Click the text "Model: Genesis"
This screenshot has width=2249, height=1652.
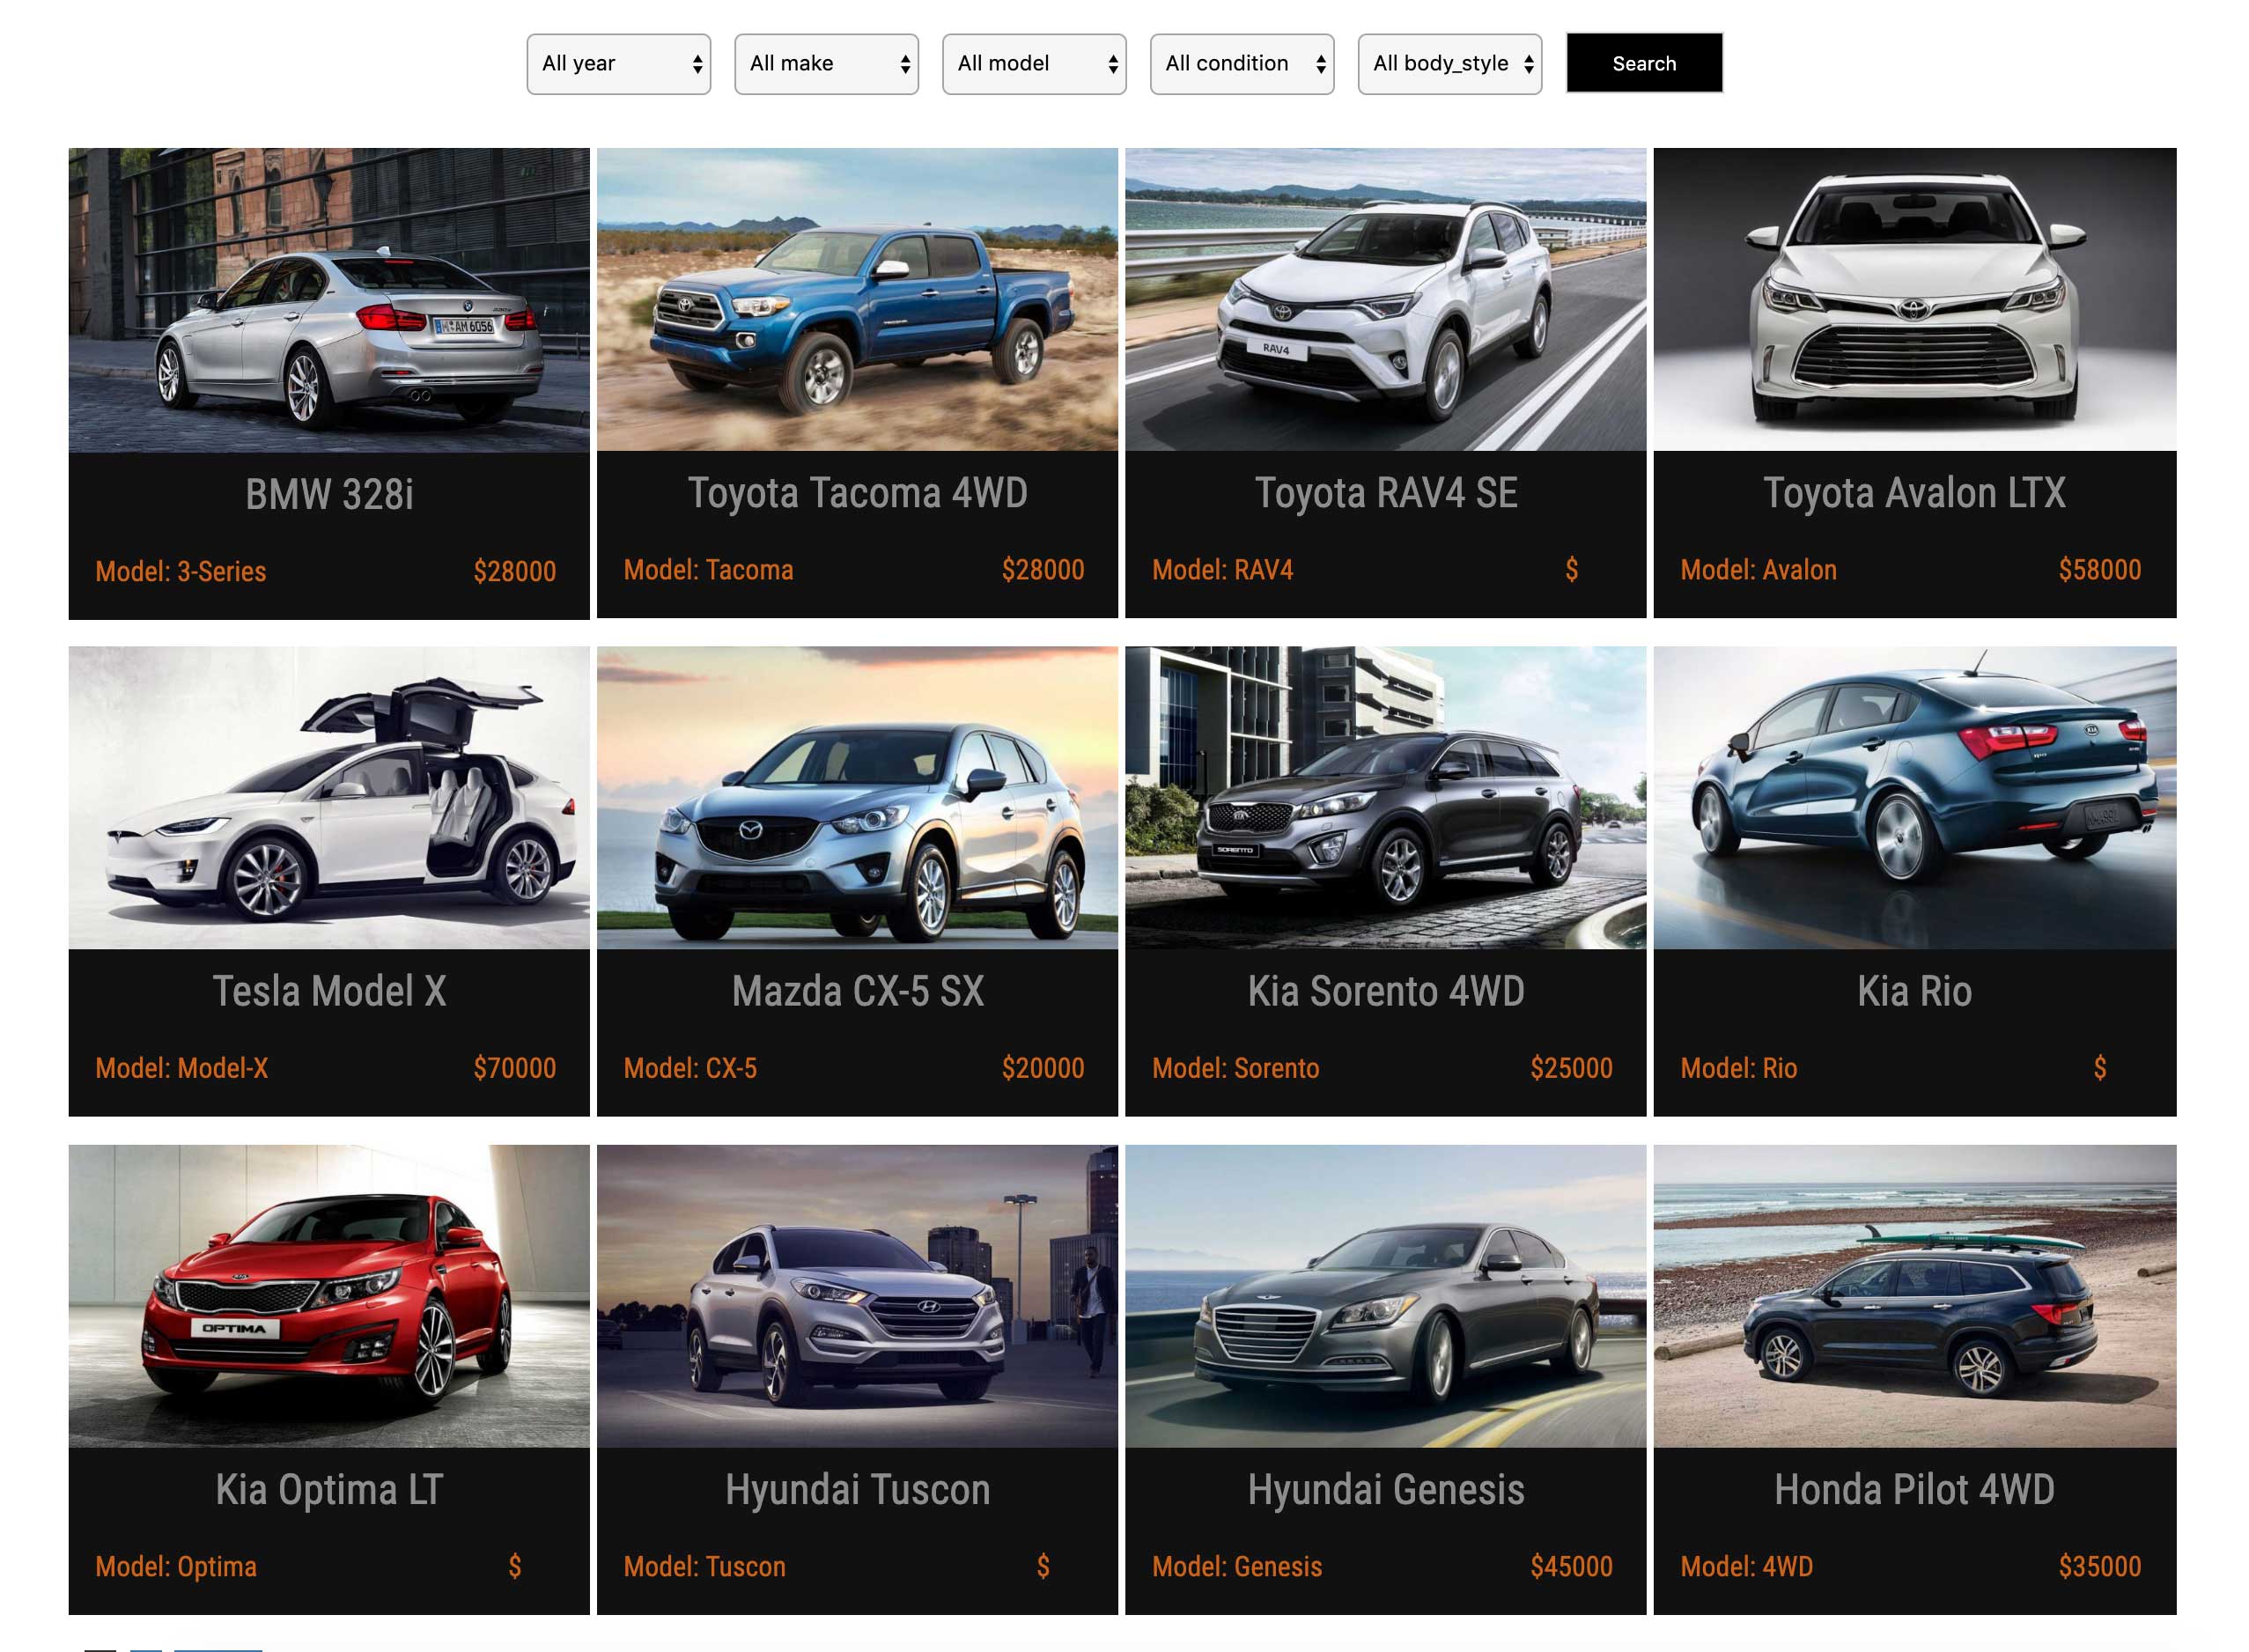pos(1237,1567)
